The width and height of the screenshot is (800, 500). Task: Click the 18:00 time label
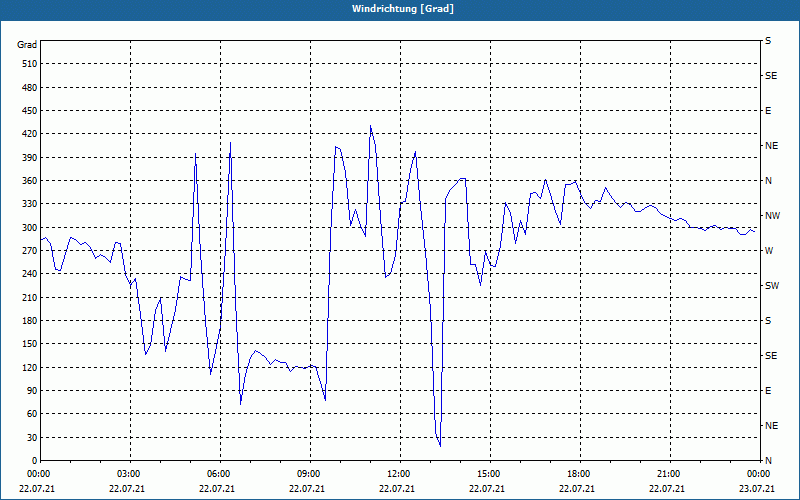point(578,474)
